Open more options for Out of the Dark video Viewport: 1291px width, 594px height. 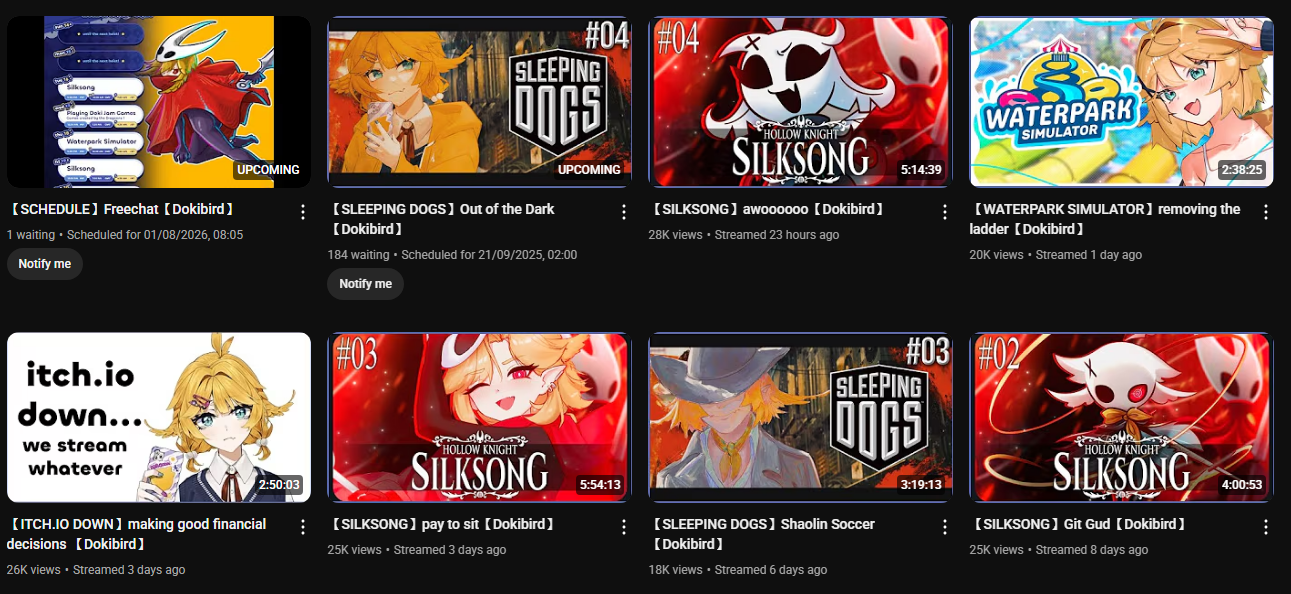click(624, 212)
